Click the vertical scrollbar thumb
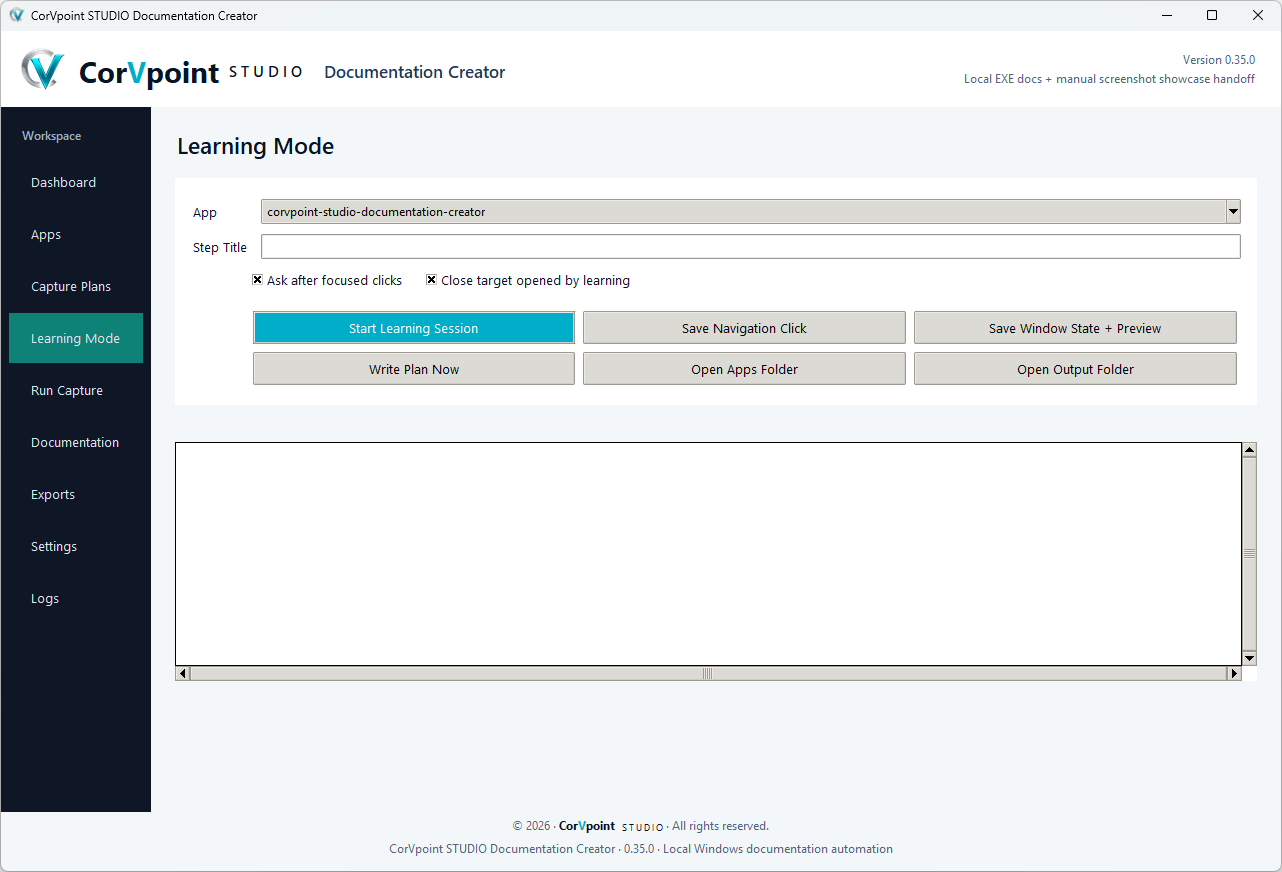Viewport: 1282px width, 872px height. tap(1249, 554)
